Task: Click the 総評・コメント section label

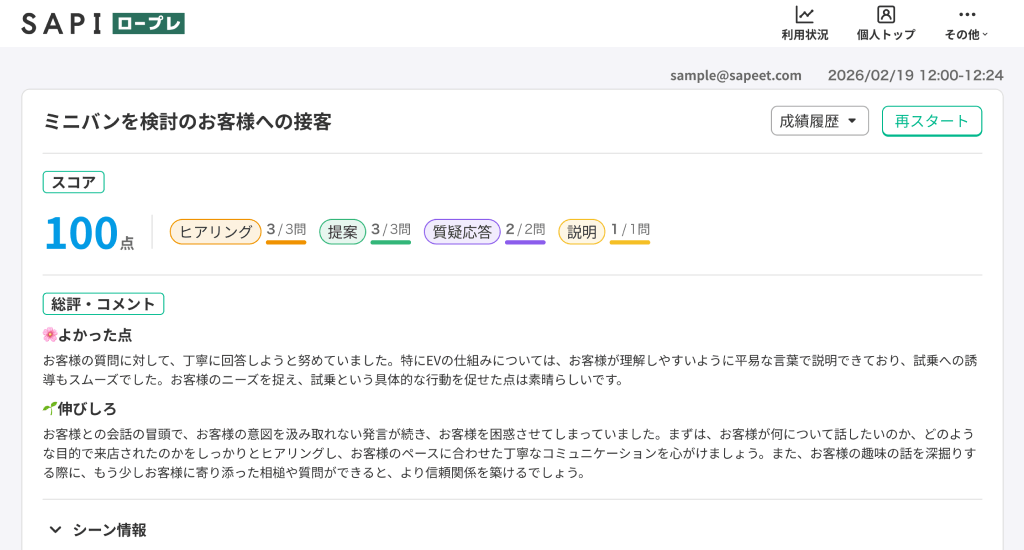Action: (x=103, y=304)
